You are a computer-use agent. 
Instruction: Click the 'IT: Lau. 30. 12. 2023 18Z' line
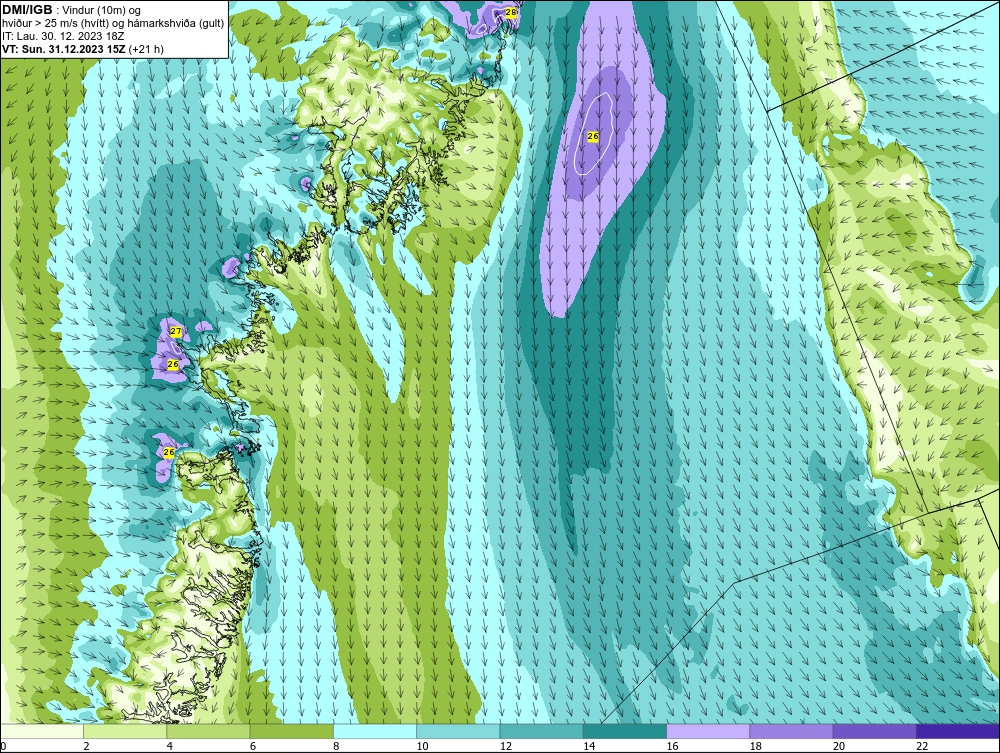[x=63, y=36]
